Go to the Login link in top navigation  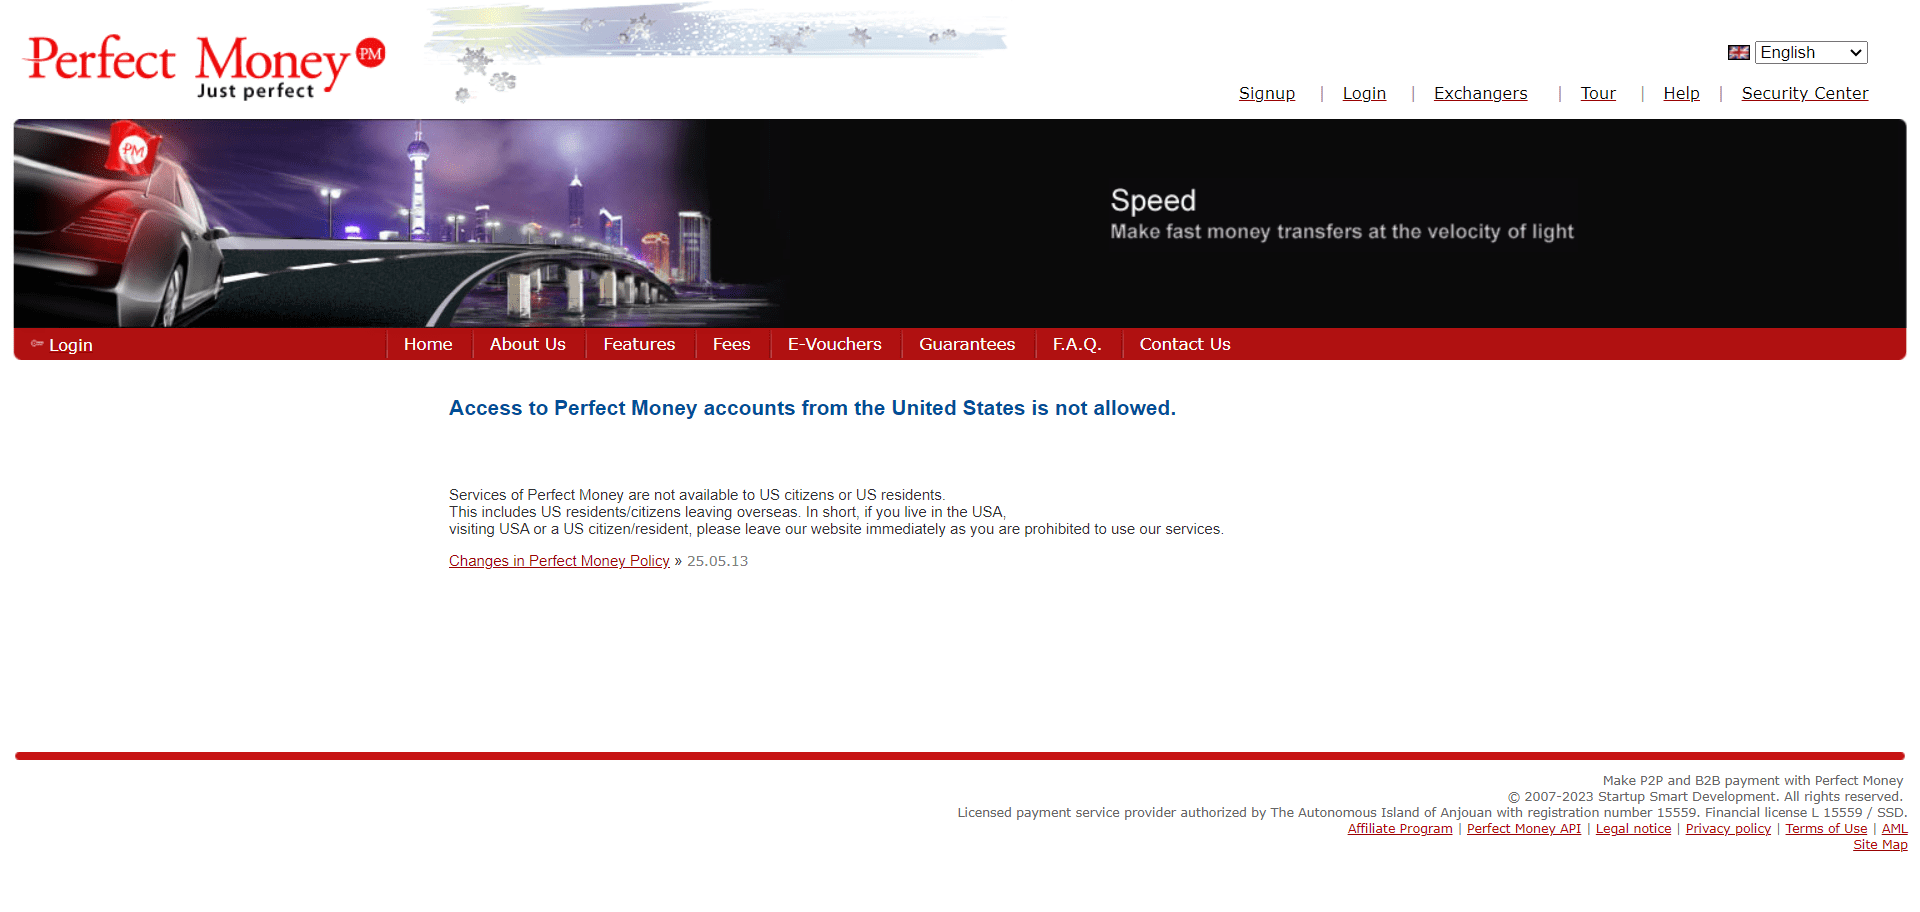click(x=1364, y=93)
